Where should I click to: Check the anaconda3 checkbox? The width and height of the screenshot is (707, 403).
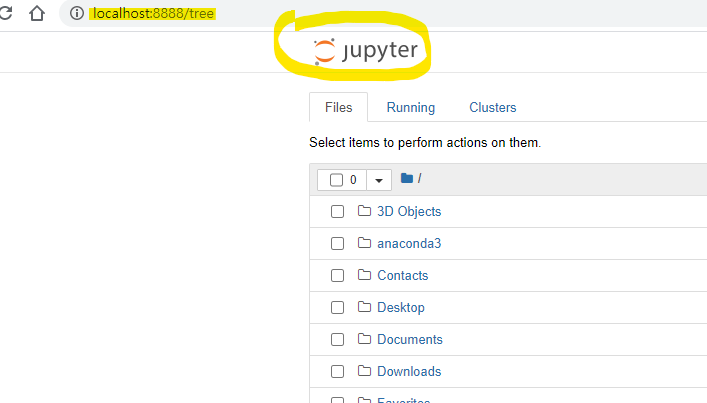pos(337,243)
